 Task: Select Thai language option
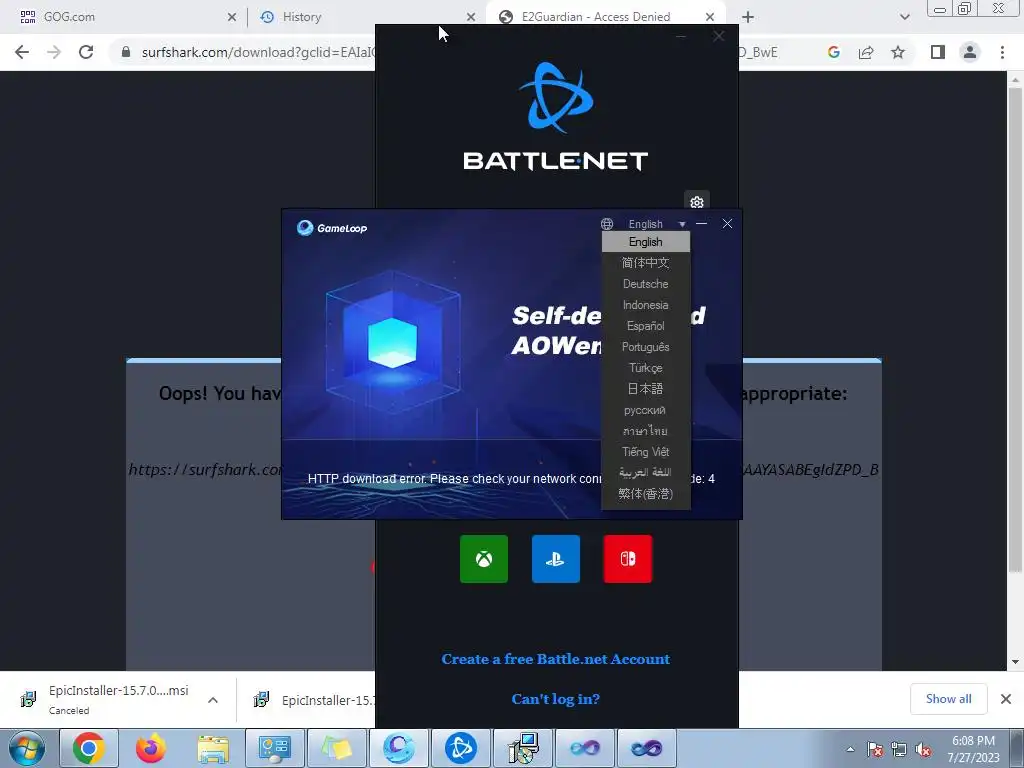(x=645, y=431)
